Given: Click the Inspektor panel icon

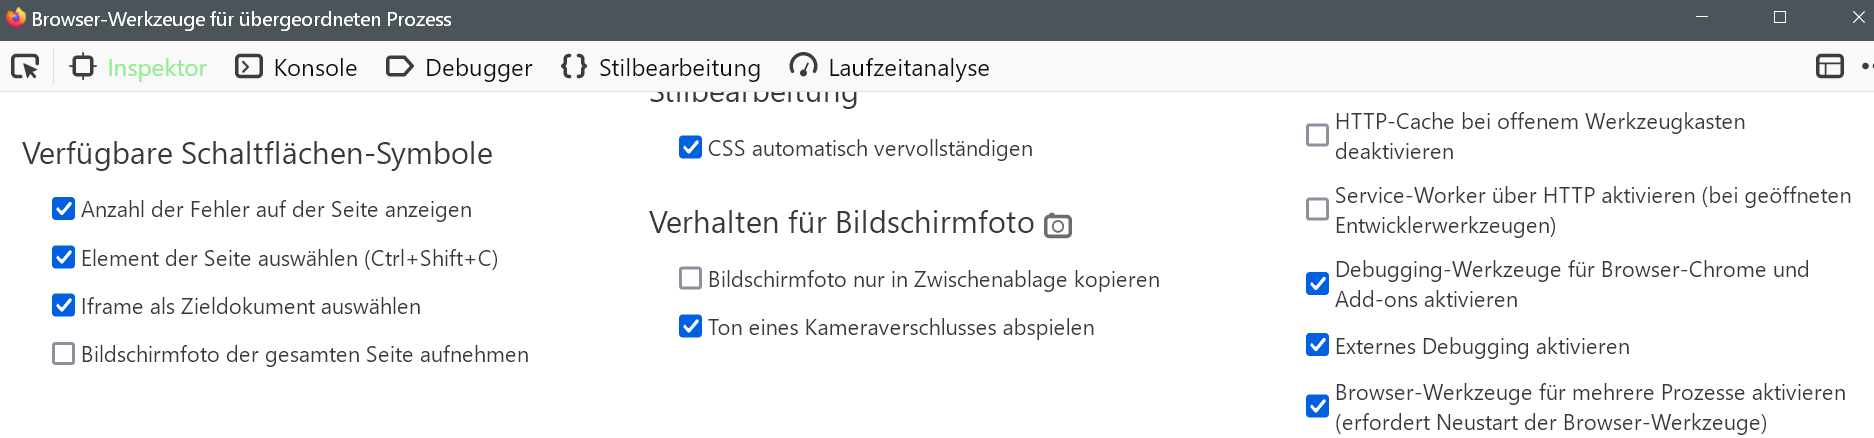Looking at the screenshot, I should (x=83, y=67).
